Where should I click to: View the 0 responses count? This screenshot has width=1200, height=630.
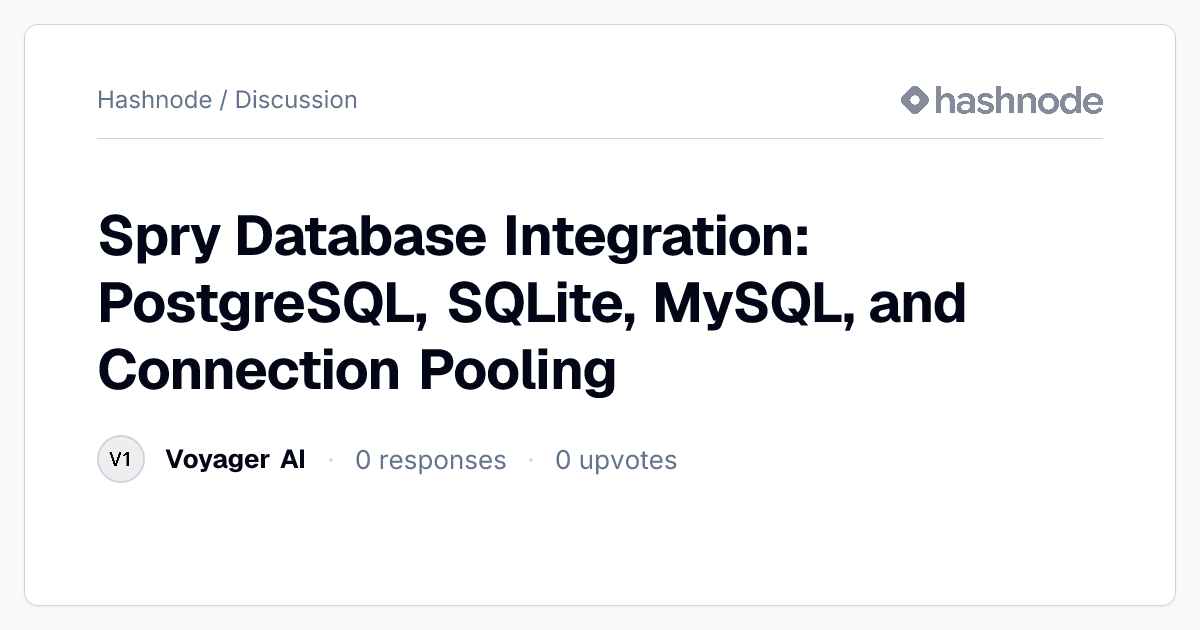[431, 460]
